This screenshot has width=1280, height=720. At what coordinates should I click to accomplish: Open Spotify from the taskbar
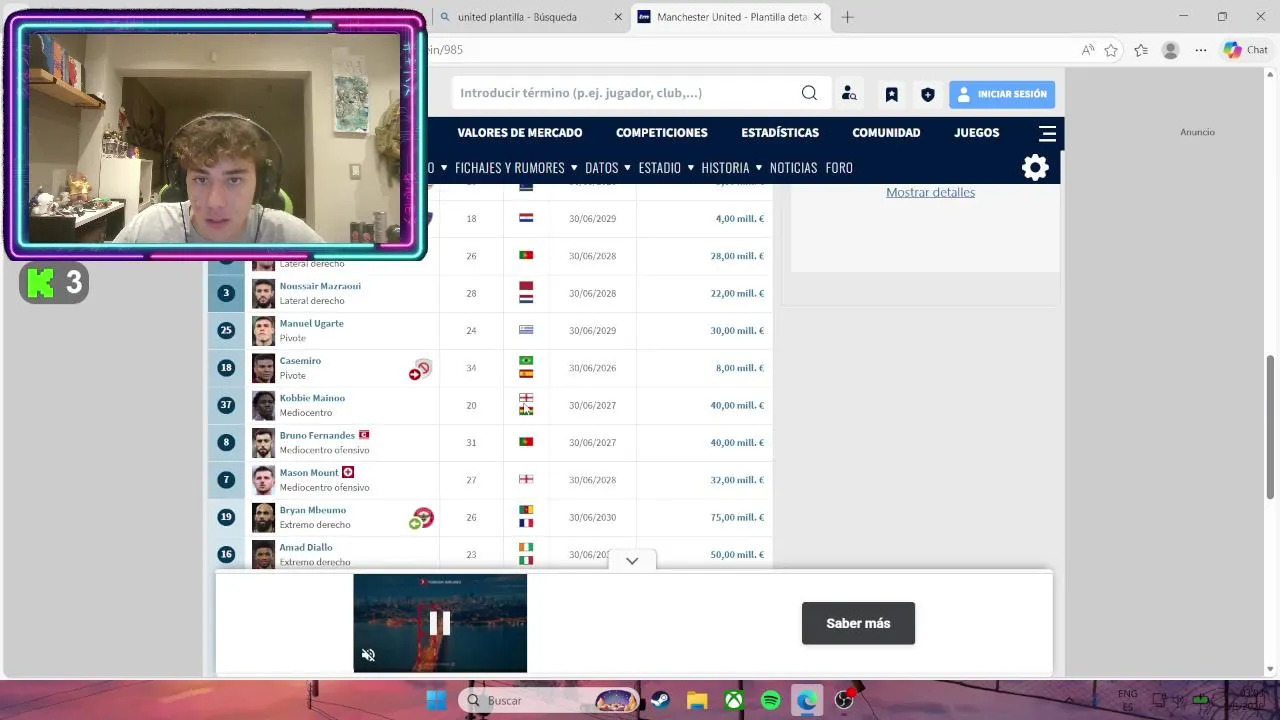770,701
